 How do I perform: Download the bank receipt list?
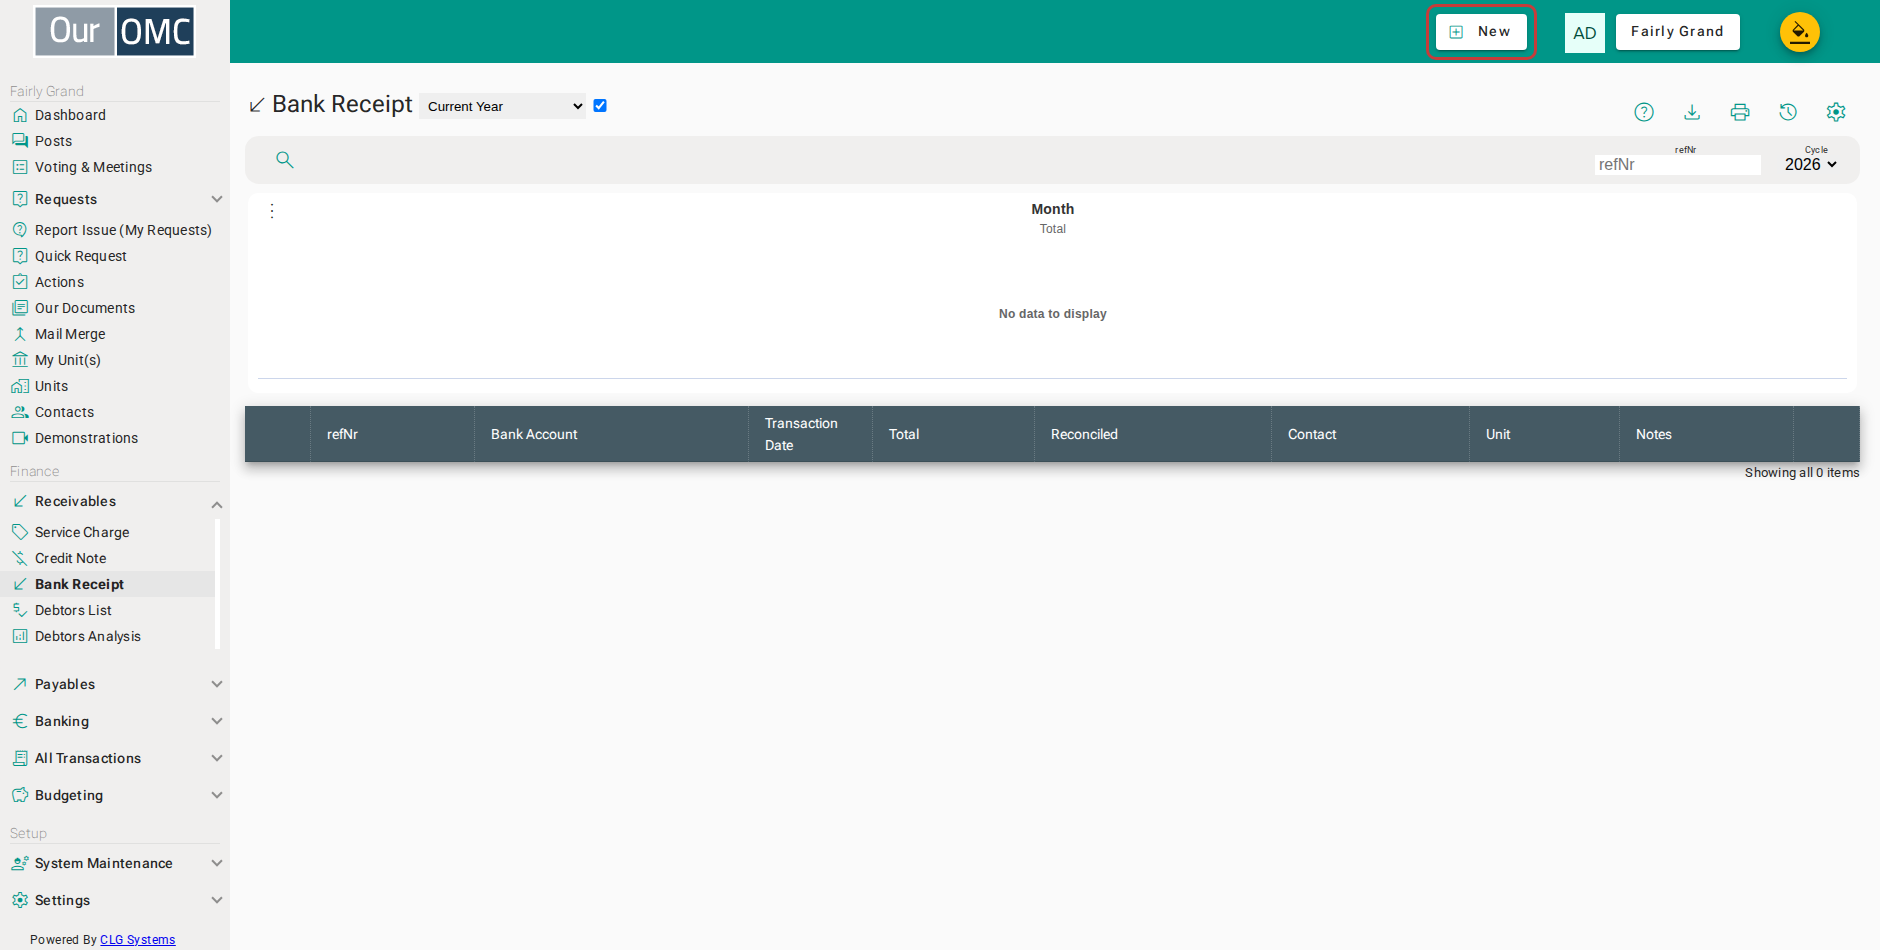point(1692,112)
